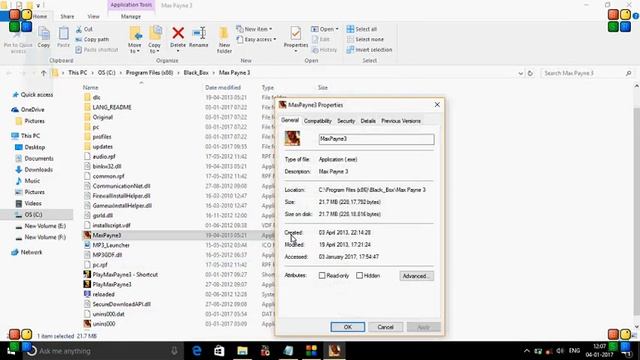Click the MaxPayne3 application file icon
The height and width of the screenshot is (360, 640).
click(87, 235)
